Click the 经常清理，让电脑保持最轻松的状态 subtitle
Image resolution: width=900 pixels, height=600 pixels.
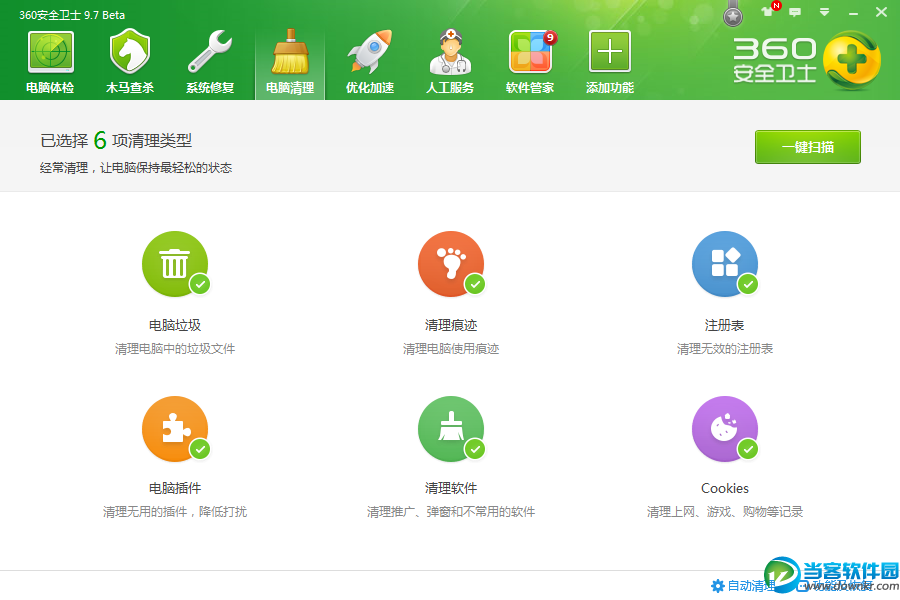136,168
